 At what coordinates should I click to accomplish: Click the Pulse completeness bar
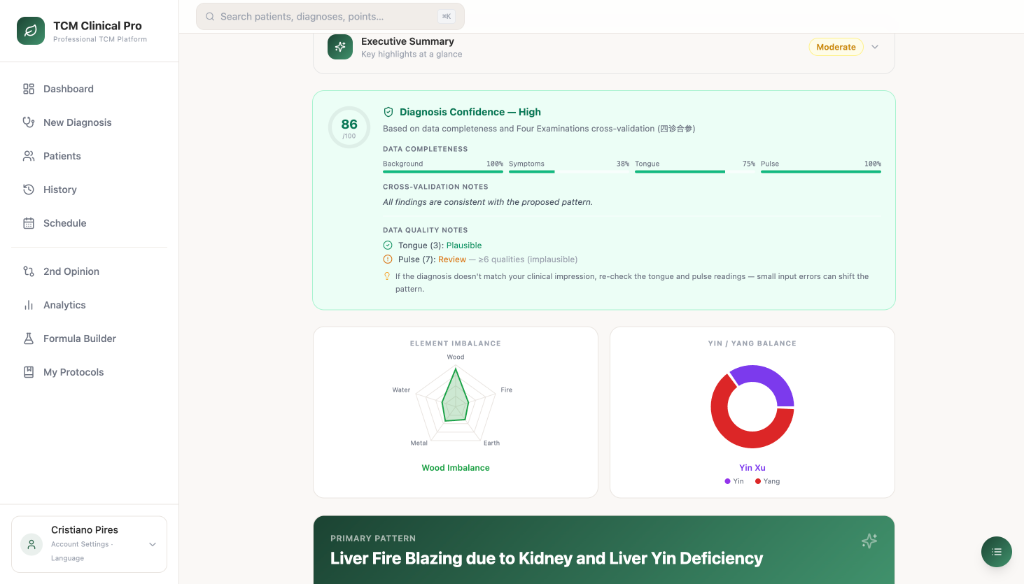click(821, 172)
